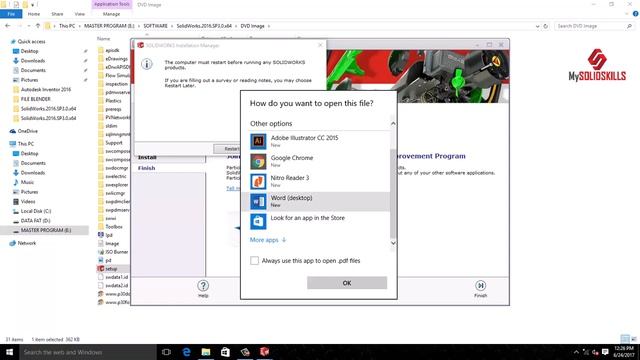Open Explorer help question icon

635,14
